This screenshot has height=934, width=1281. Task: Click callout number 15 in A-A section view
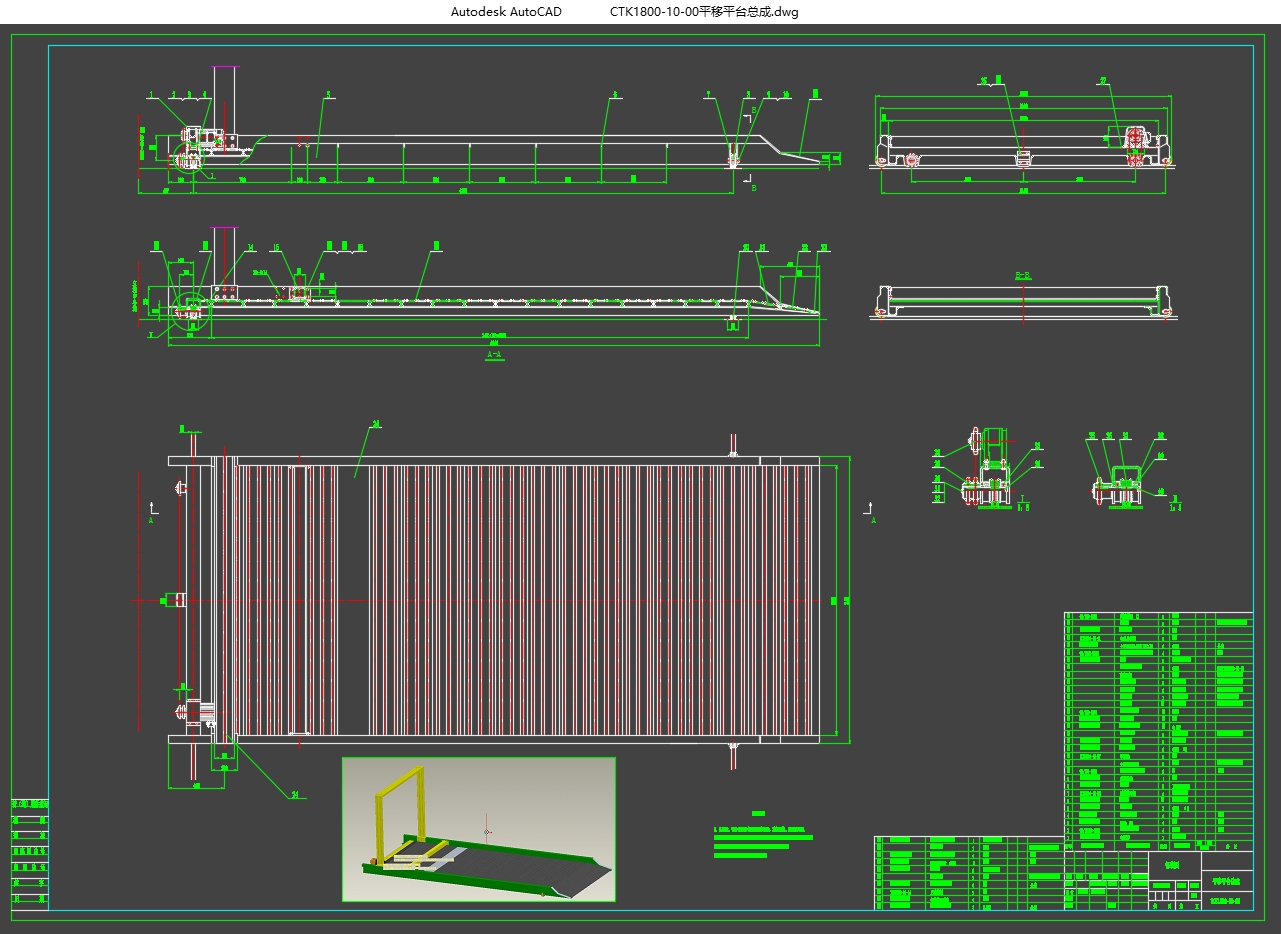tap(277, 247)
